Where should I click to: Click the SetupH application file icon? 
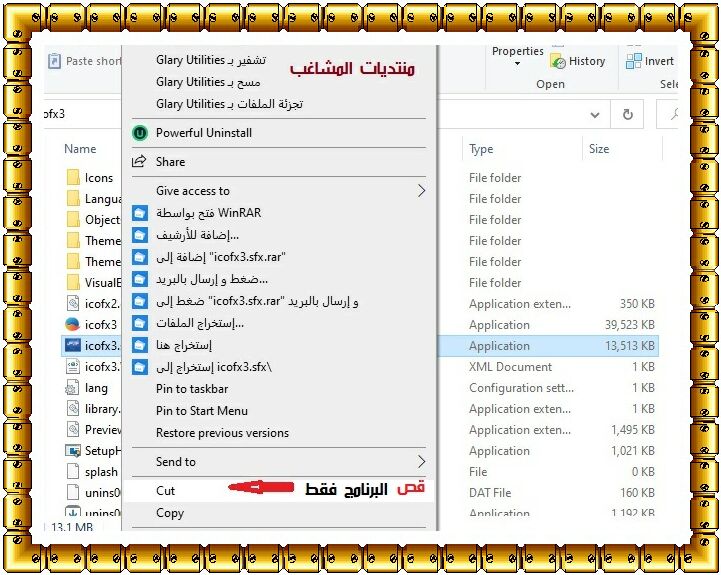[x=73, y=451]
